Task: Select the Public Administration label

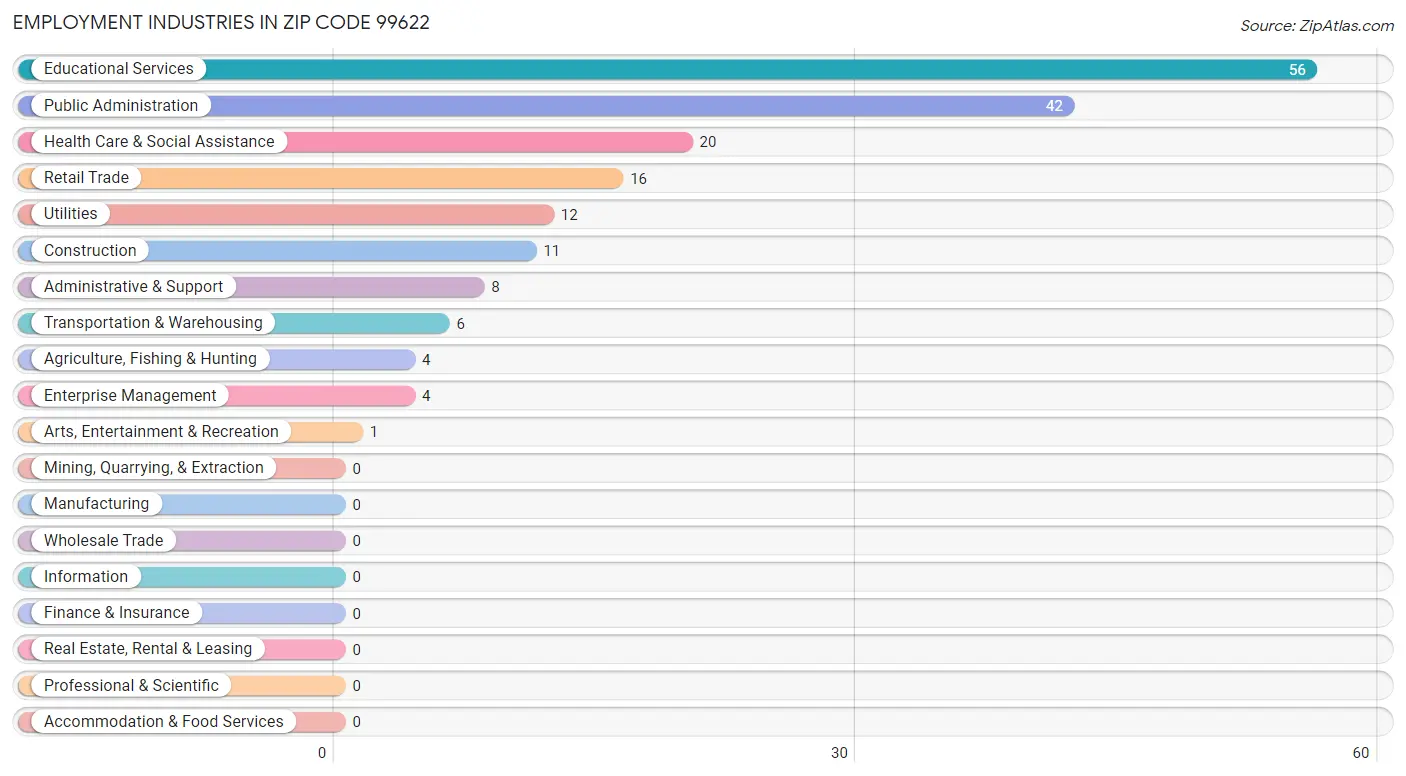Action: (x=121, y=105)
